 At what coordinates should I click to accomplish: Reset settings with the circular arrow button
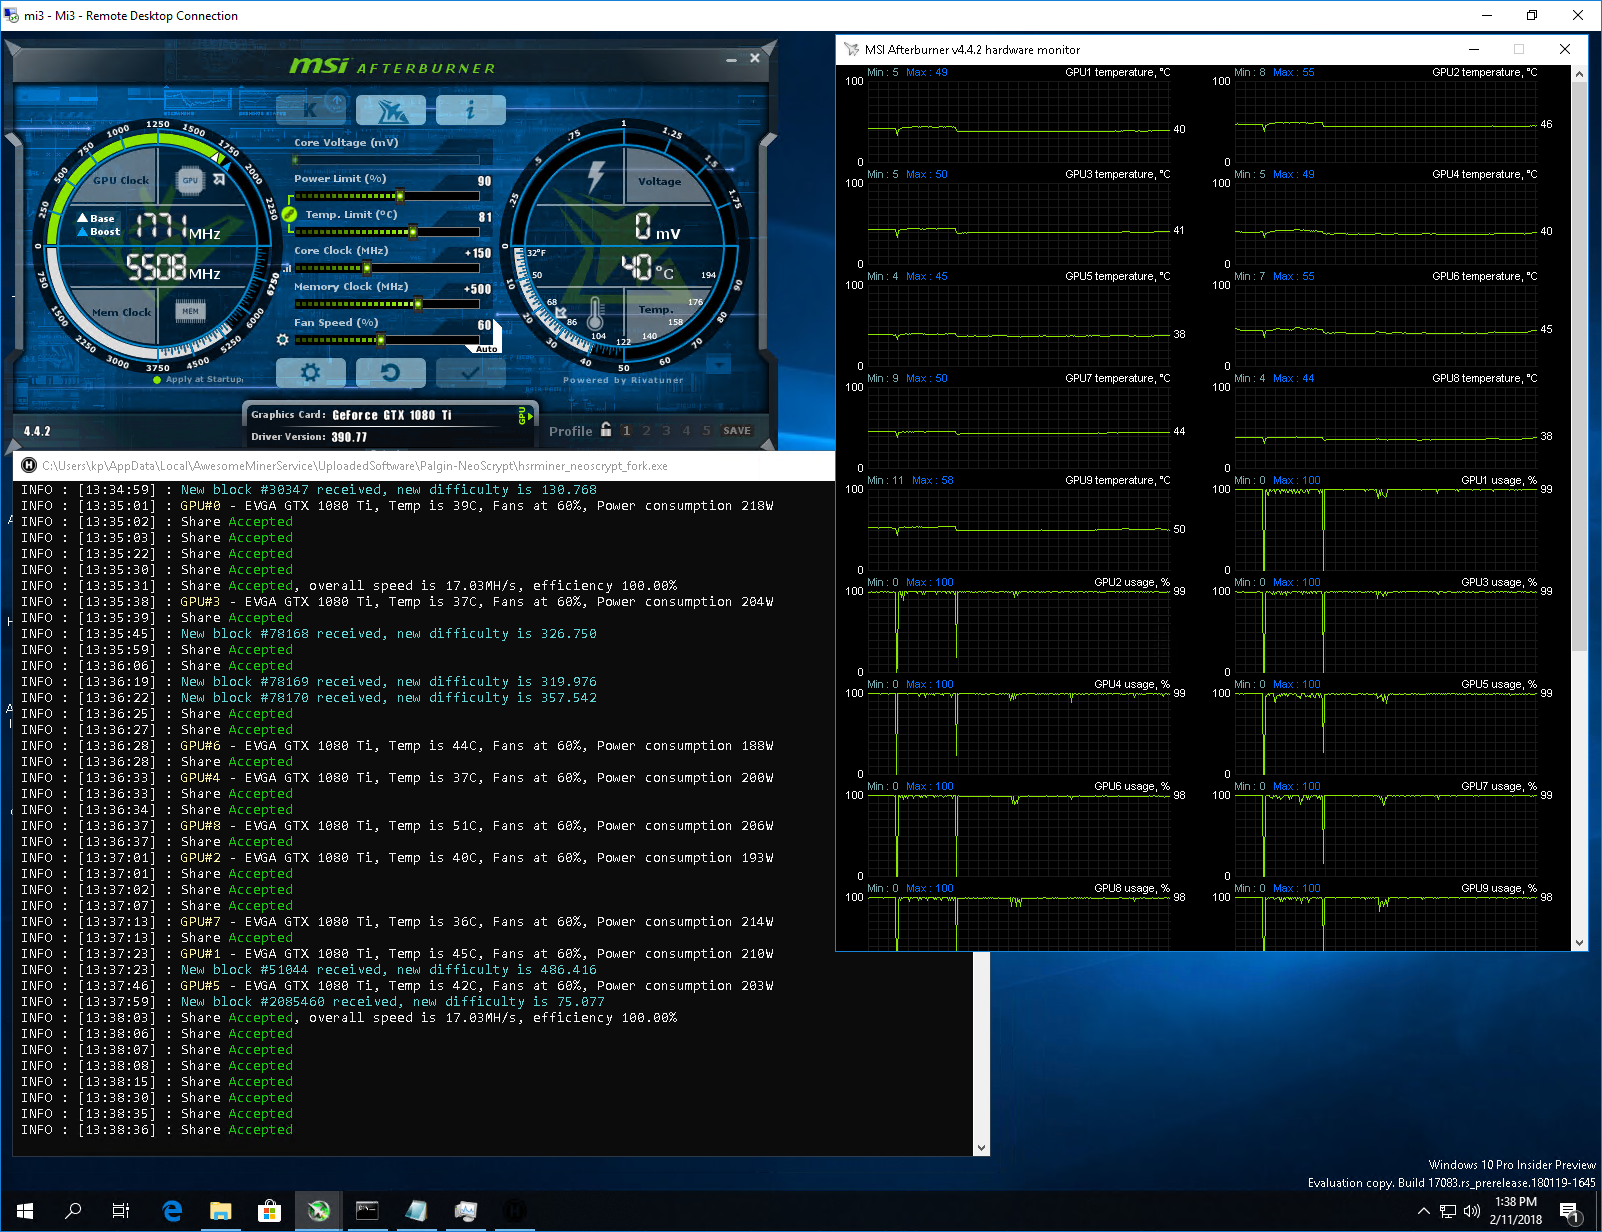(x=391, y=372)
